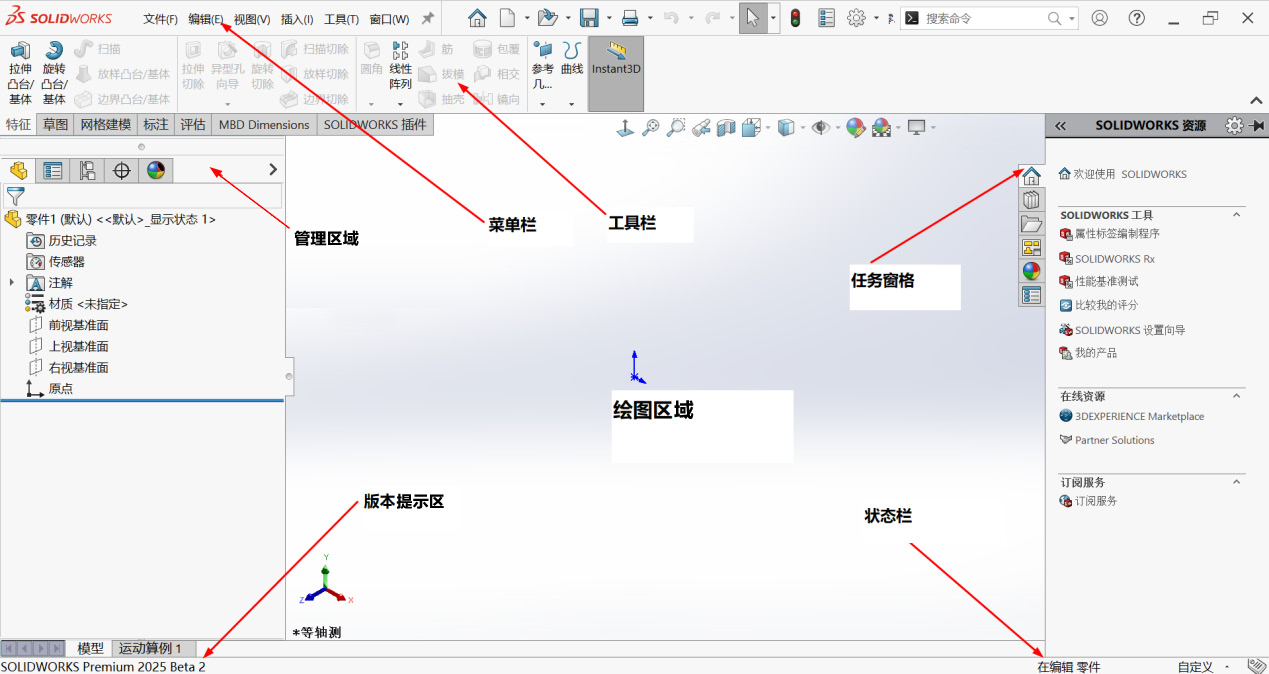Click the Save icon in top toolbar
The height and width of the screenshot is (674, 1269).
(x=589, y=18)
